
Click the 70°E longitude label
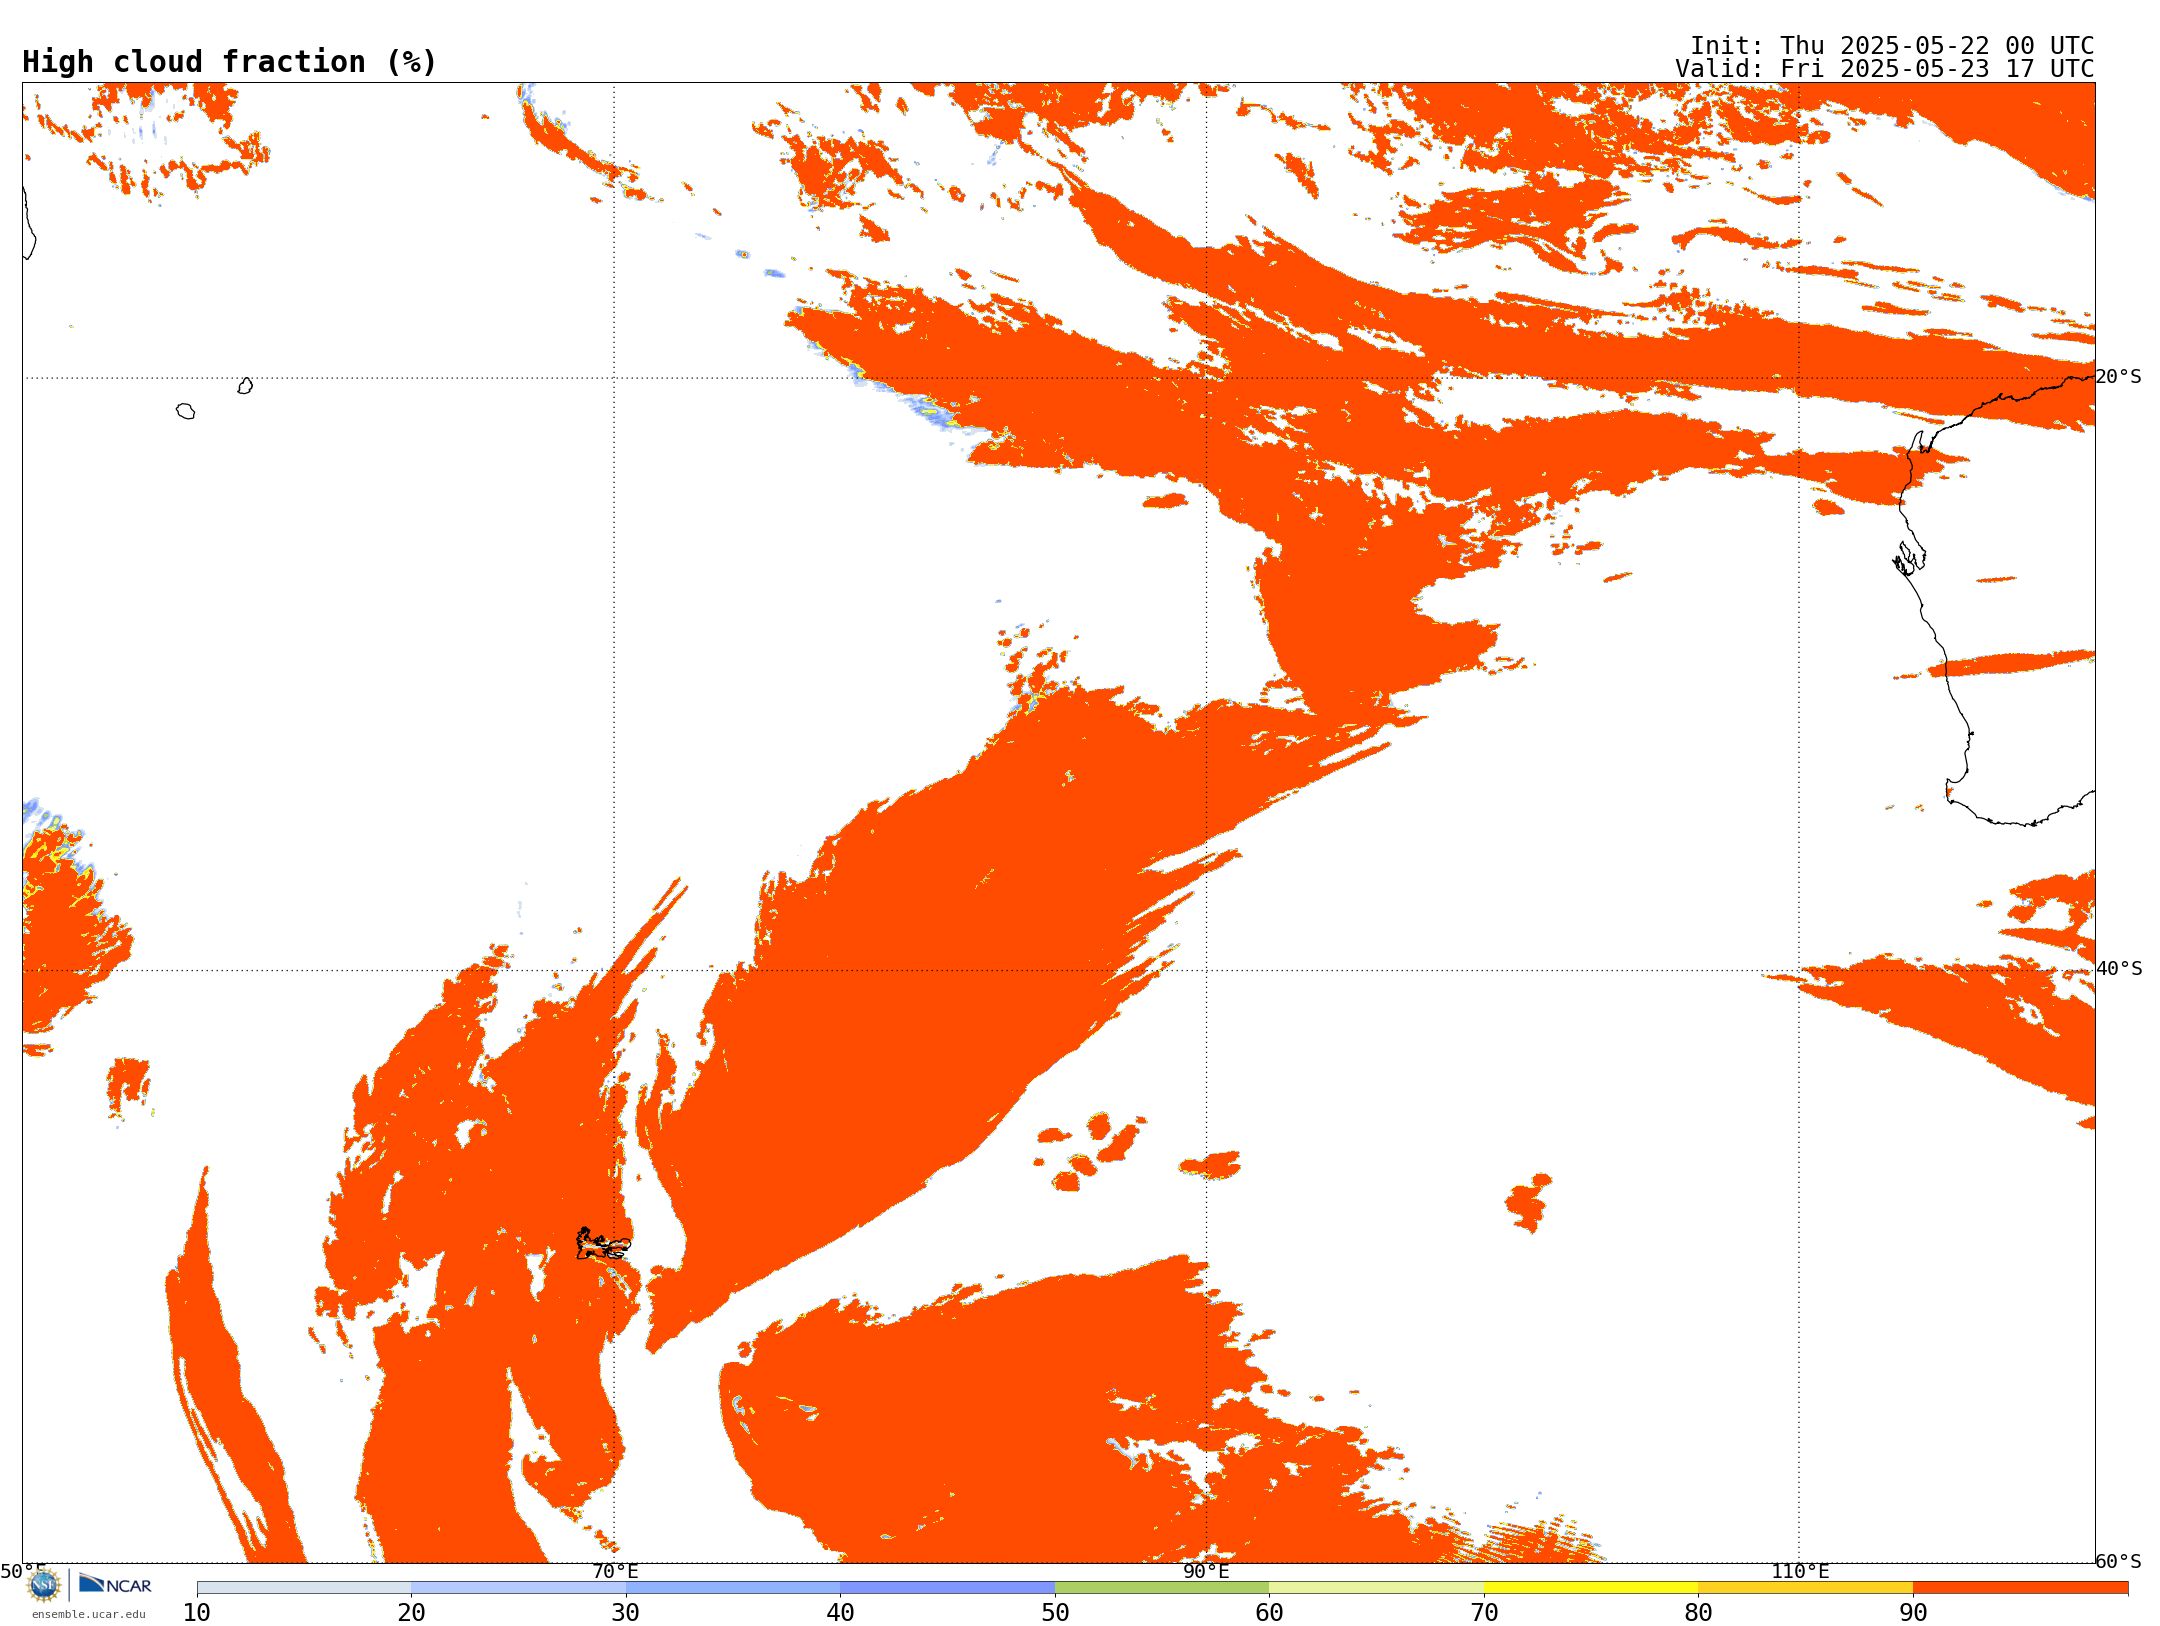pos(615,1571)
